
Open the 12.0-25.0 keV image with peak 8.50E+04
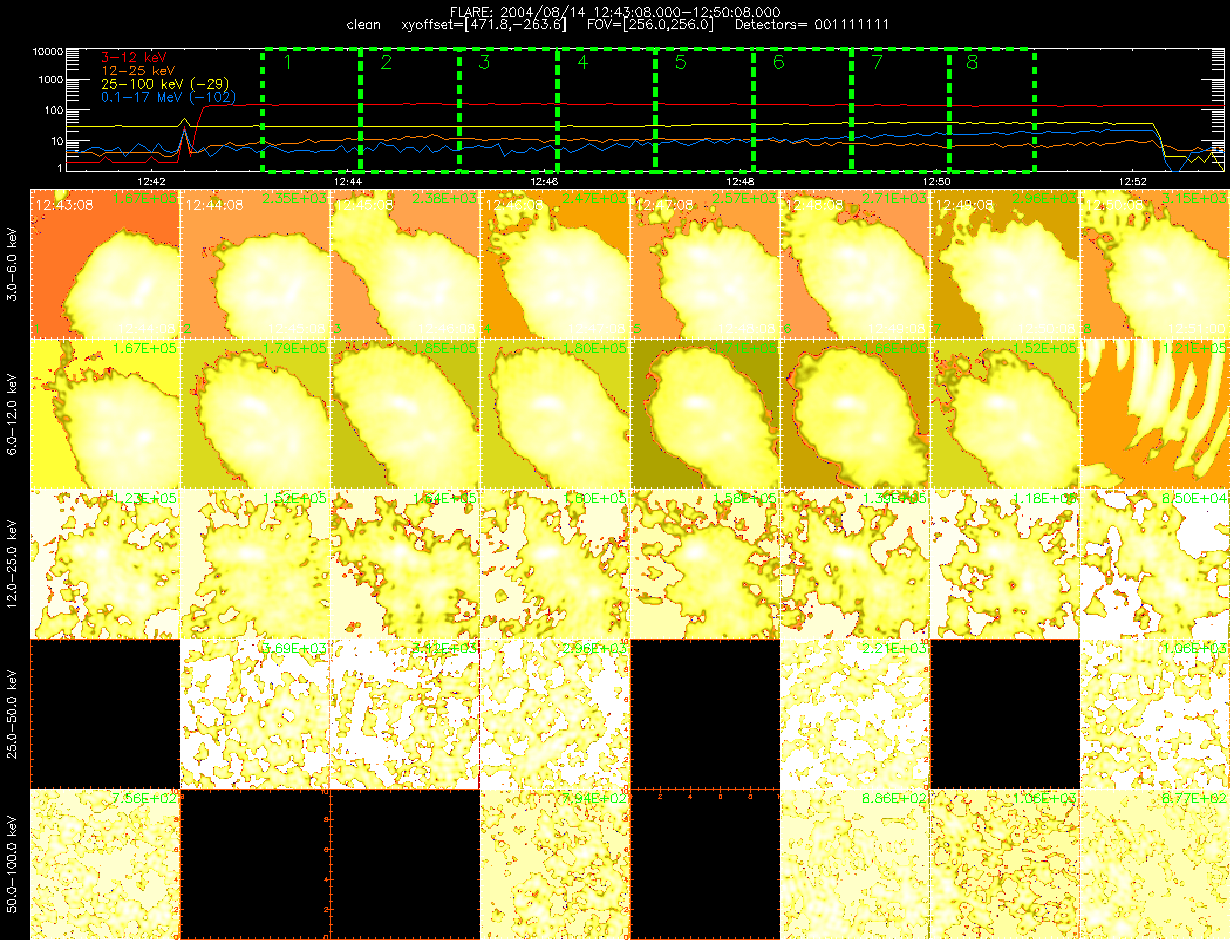1155,564
